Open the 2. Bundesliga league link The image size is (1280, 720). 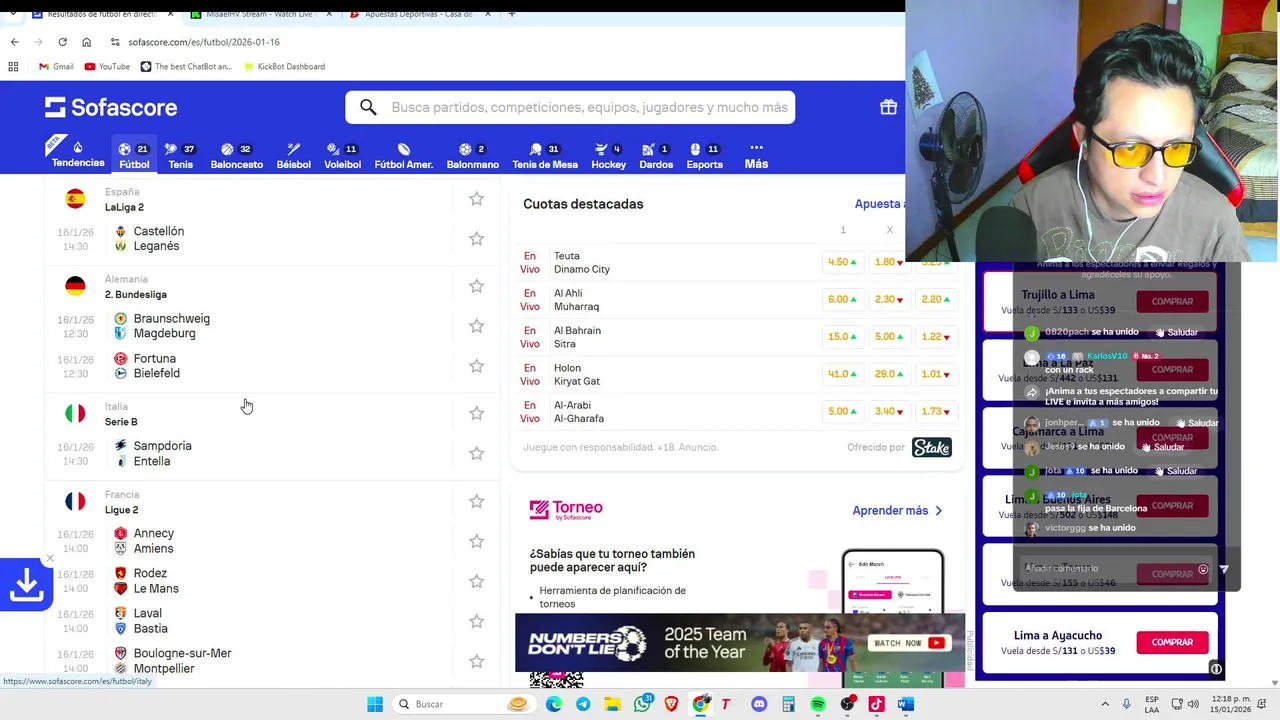coord(136,294)
